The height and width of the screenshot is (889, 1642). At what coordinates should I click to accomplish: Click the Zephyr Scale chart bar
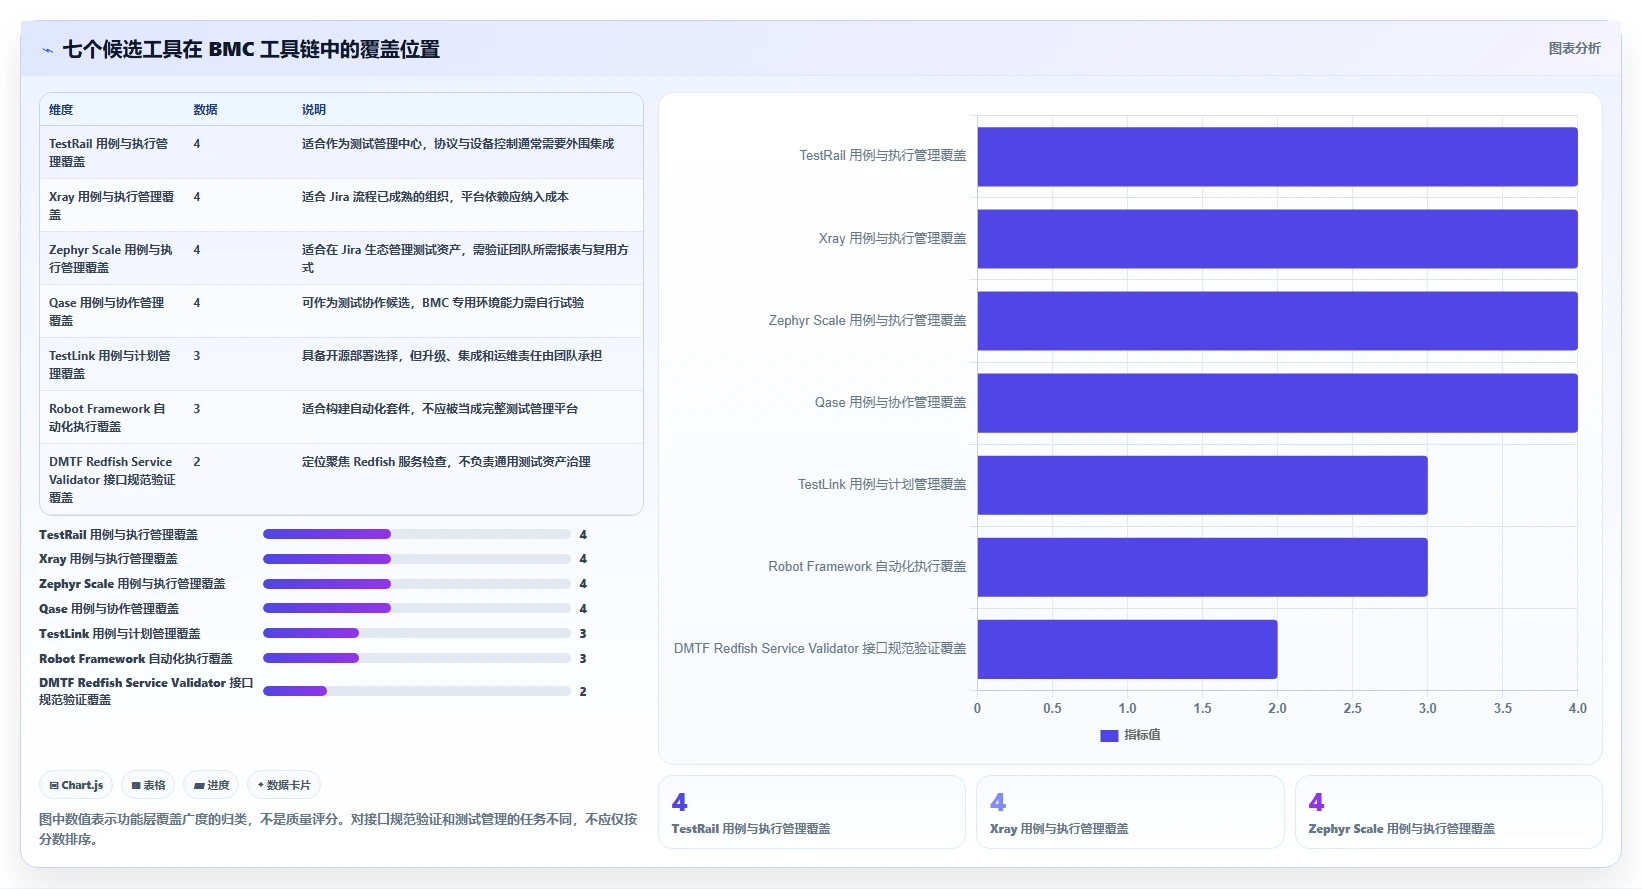tap(1277, 320)
